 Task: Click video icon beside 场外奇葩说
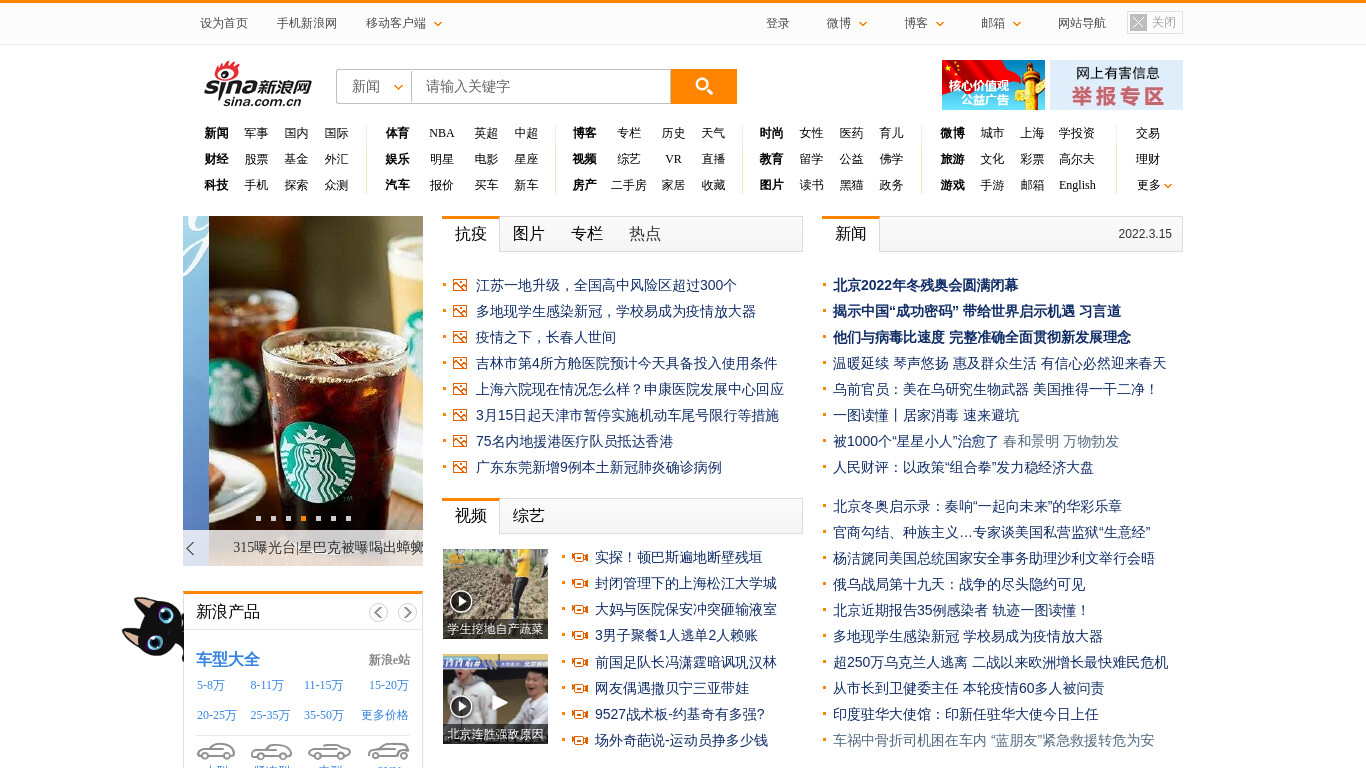pyautogui.click(x=579, y=740)
